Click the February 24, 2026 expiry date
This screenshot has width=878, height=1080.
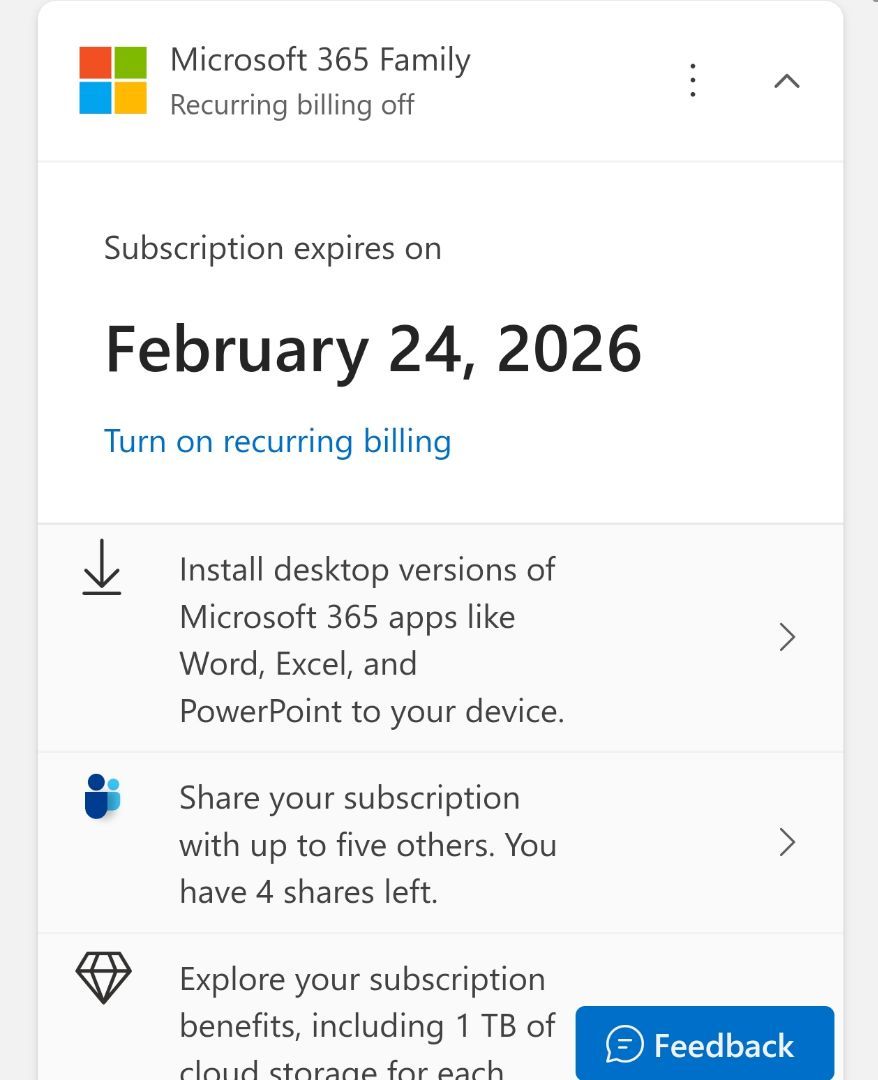(x=373, y=349)
